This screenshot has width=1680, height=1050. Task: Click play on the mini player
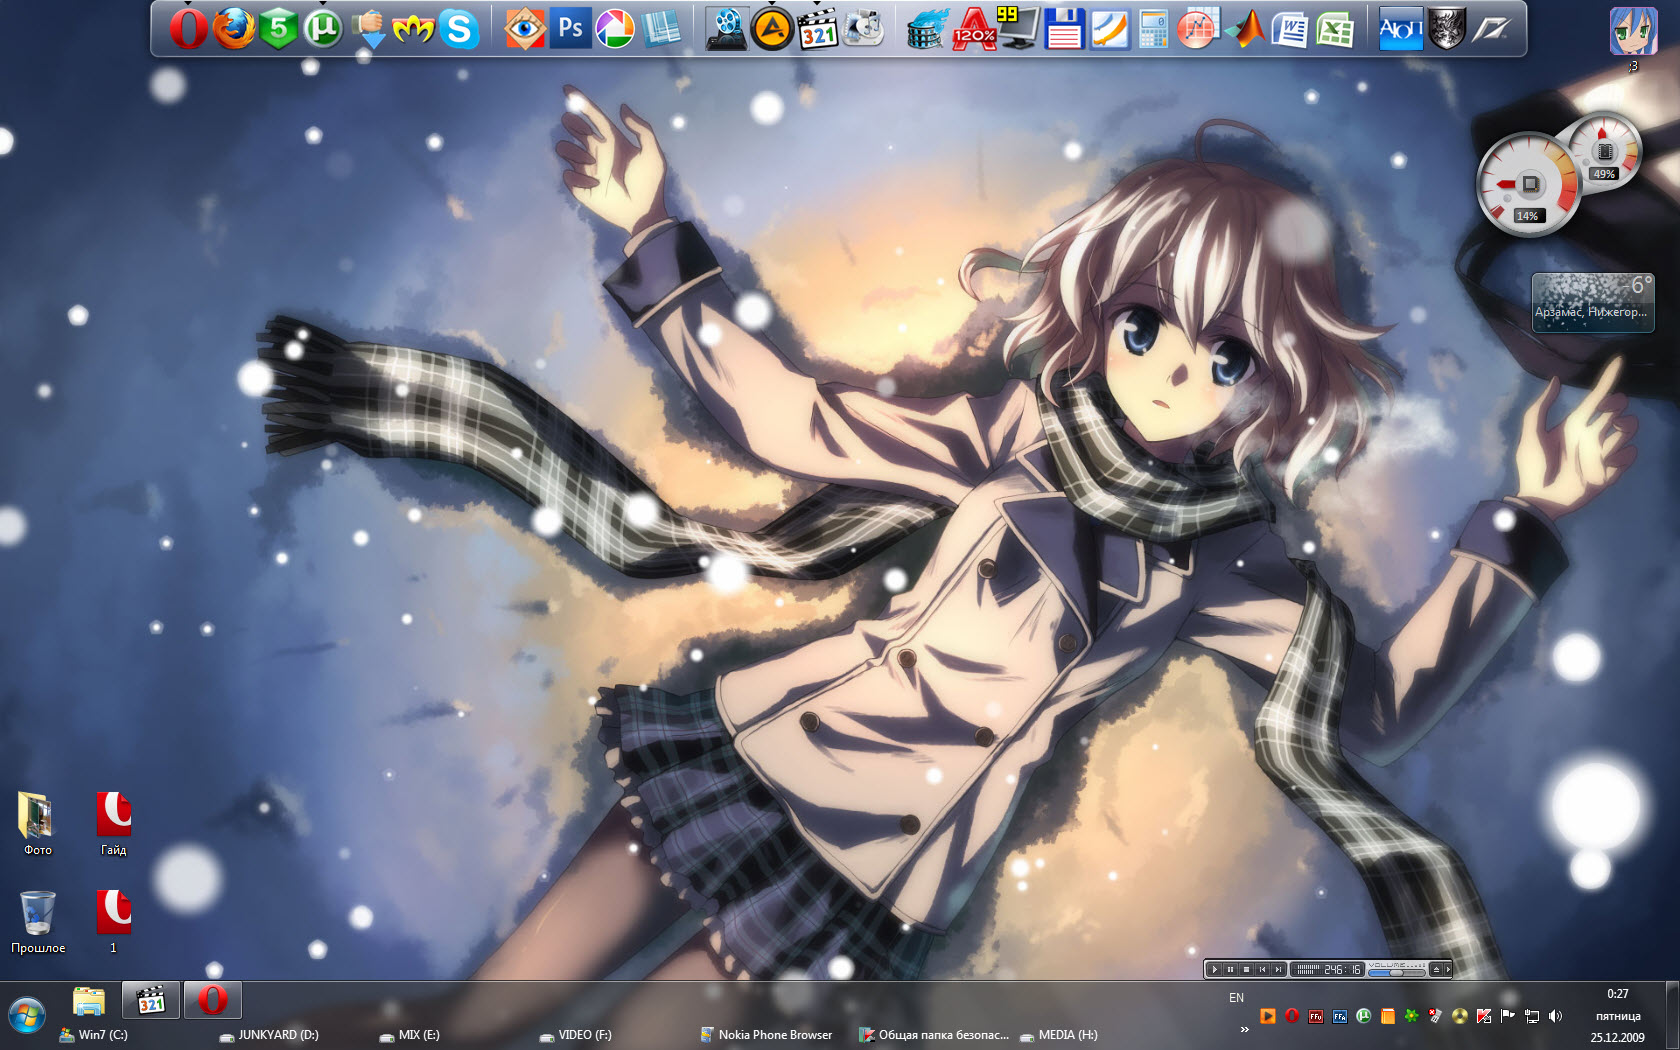[x=1214, y=969]
